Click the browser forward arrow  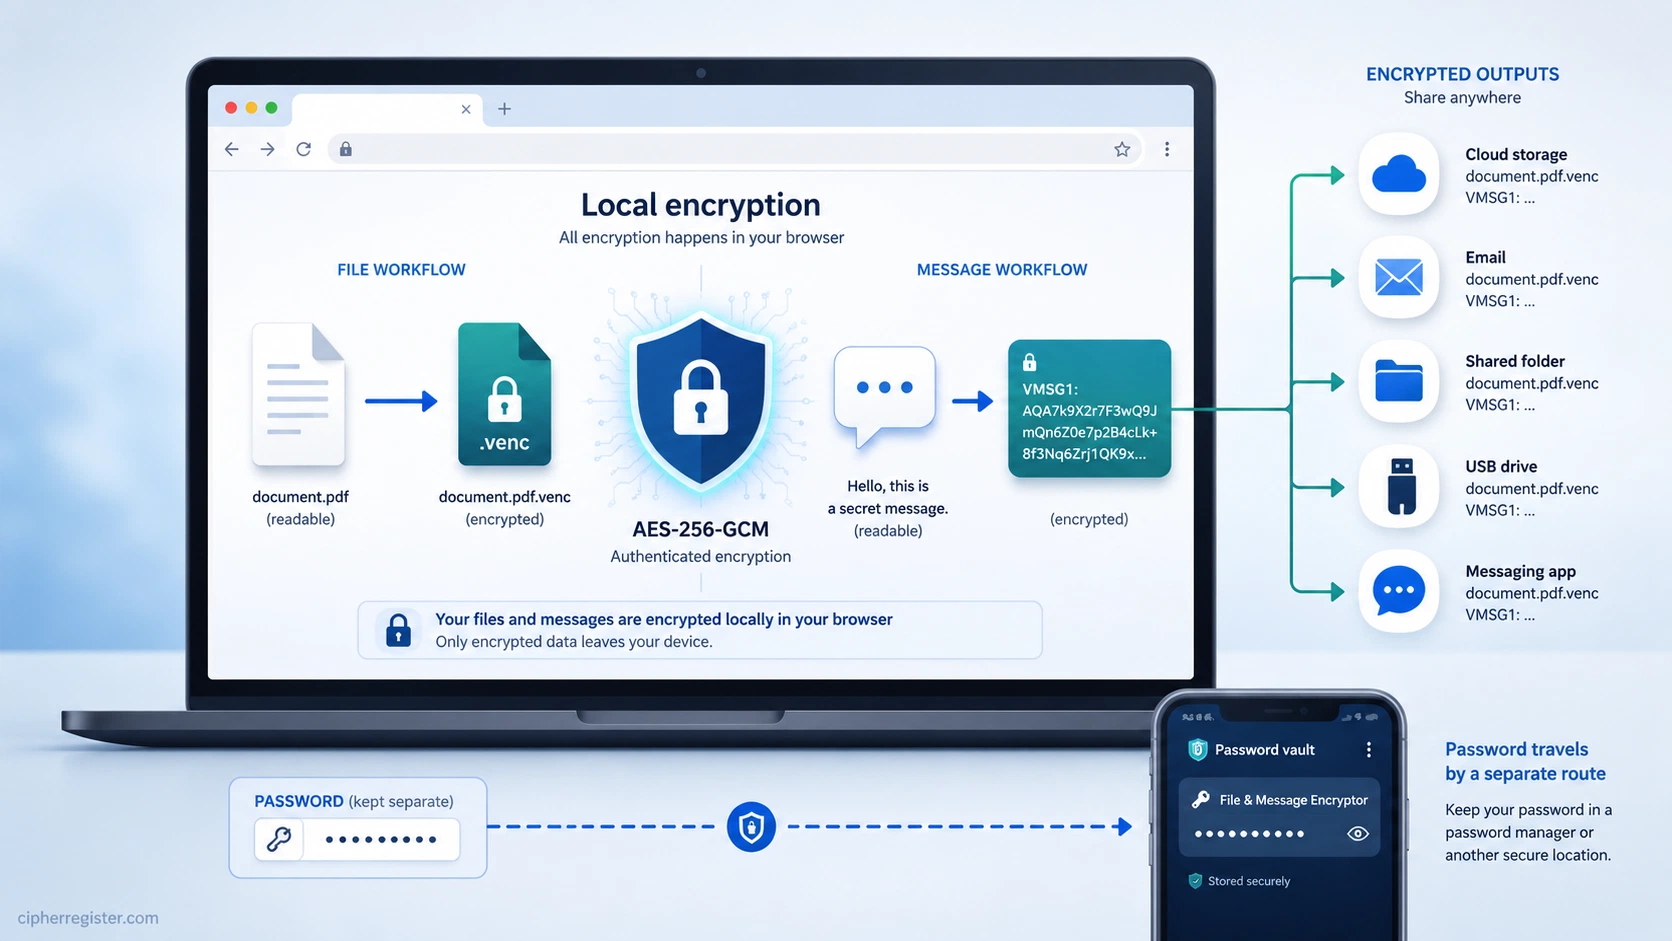coord(267,149)
